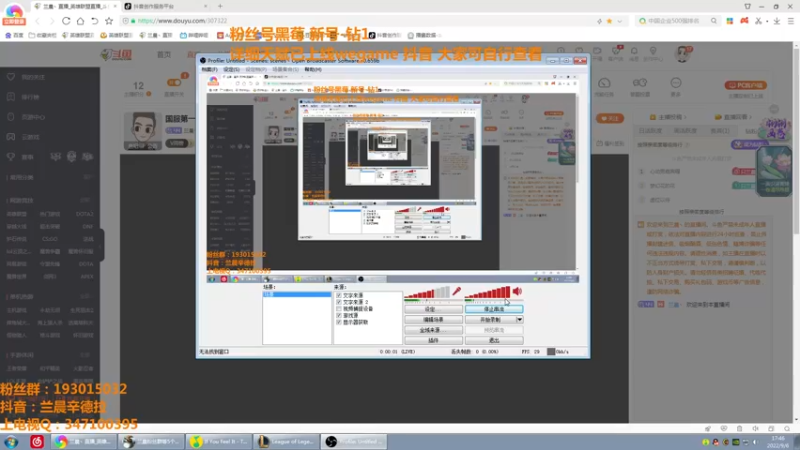Open the Windows Start button
This screenshot has width=800, height=450.
11,442
